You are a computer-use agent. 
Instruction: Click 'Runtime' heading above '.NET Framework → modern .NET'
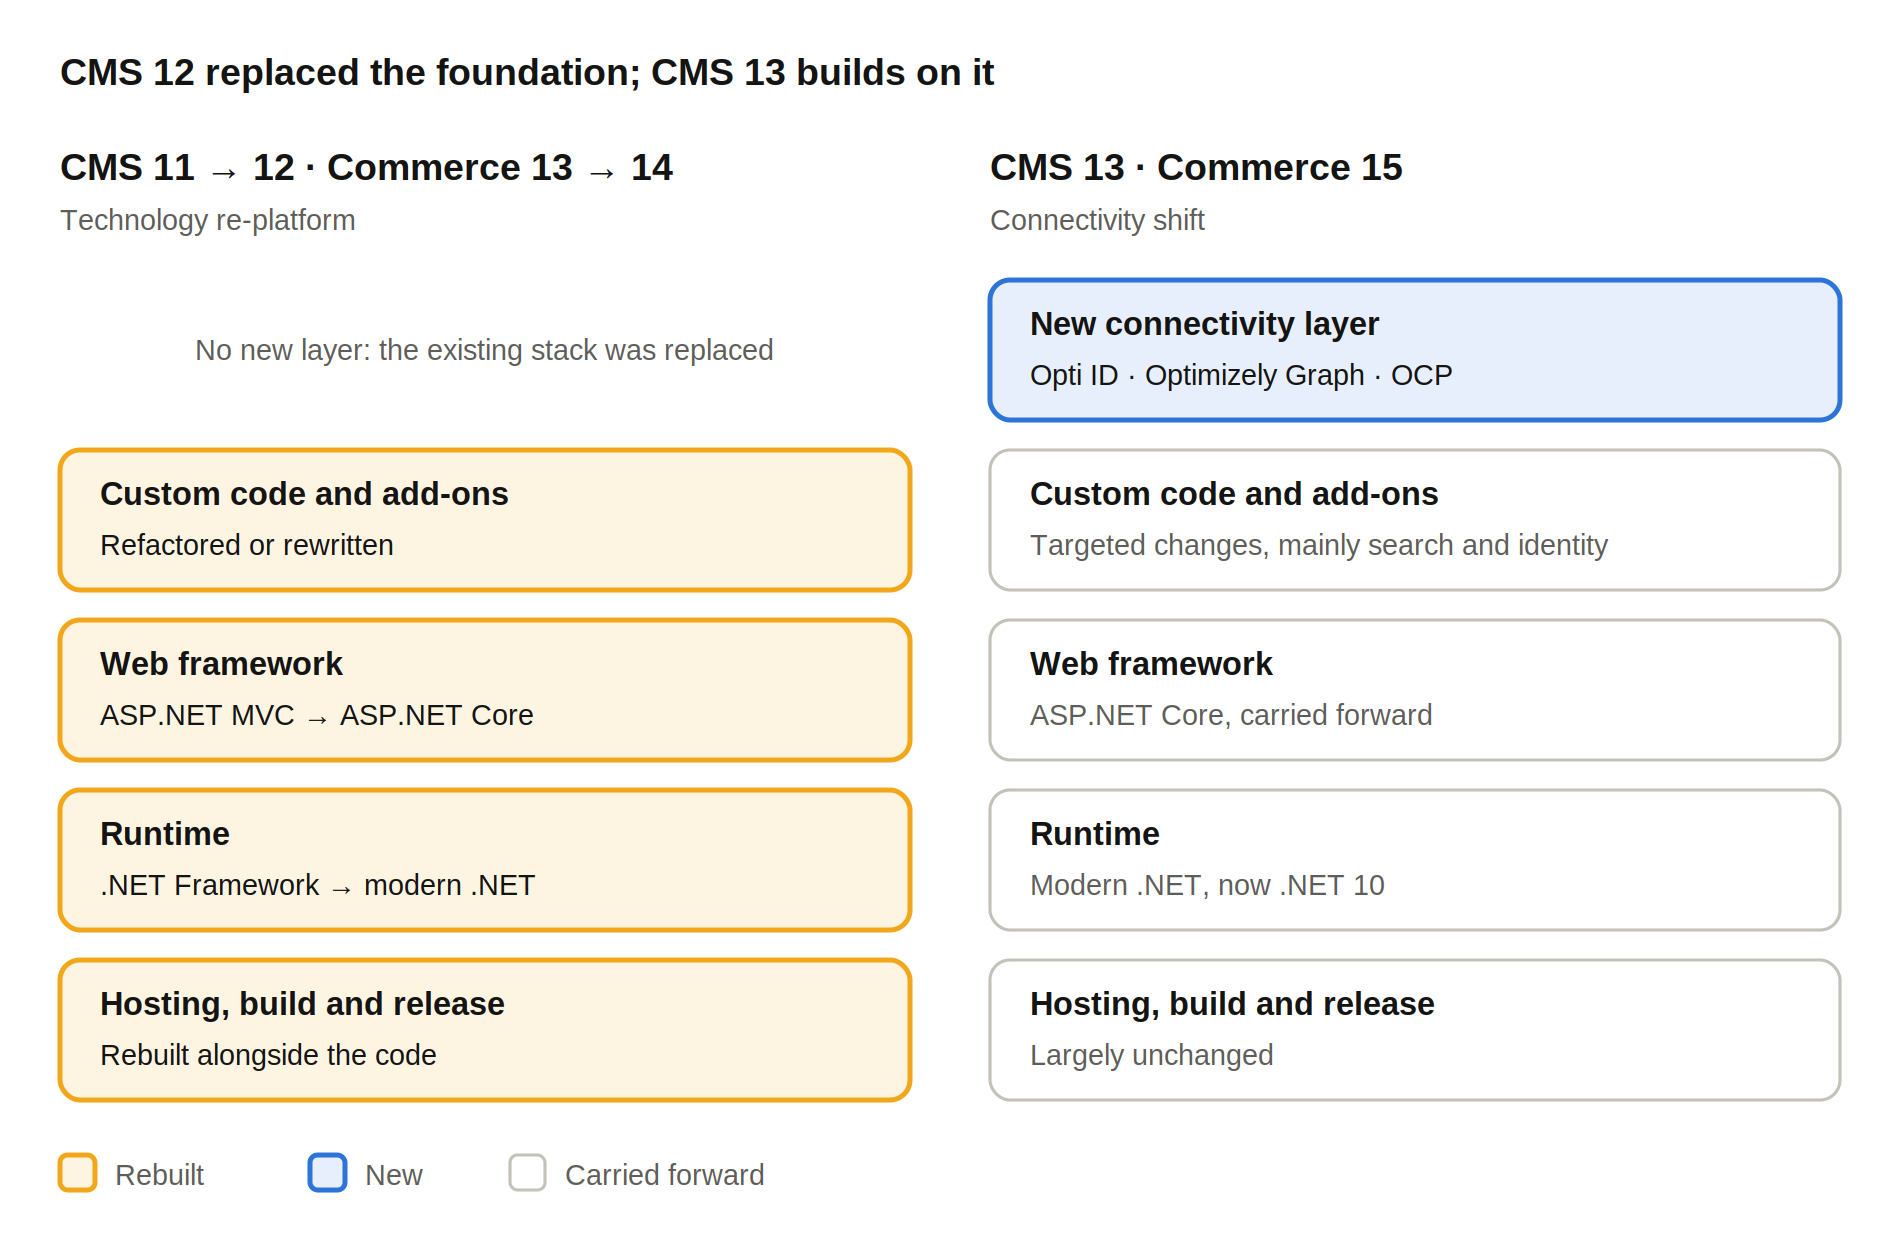165,834
